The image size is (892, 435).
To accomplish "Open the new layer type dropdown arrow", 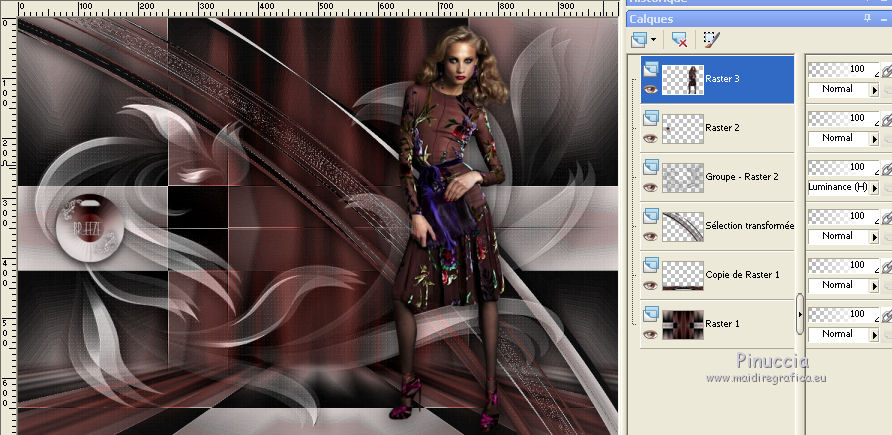I will tap(653, 40).
